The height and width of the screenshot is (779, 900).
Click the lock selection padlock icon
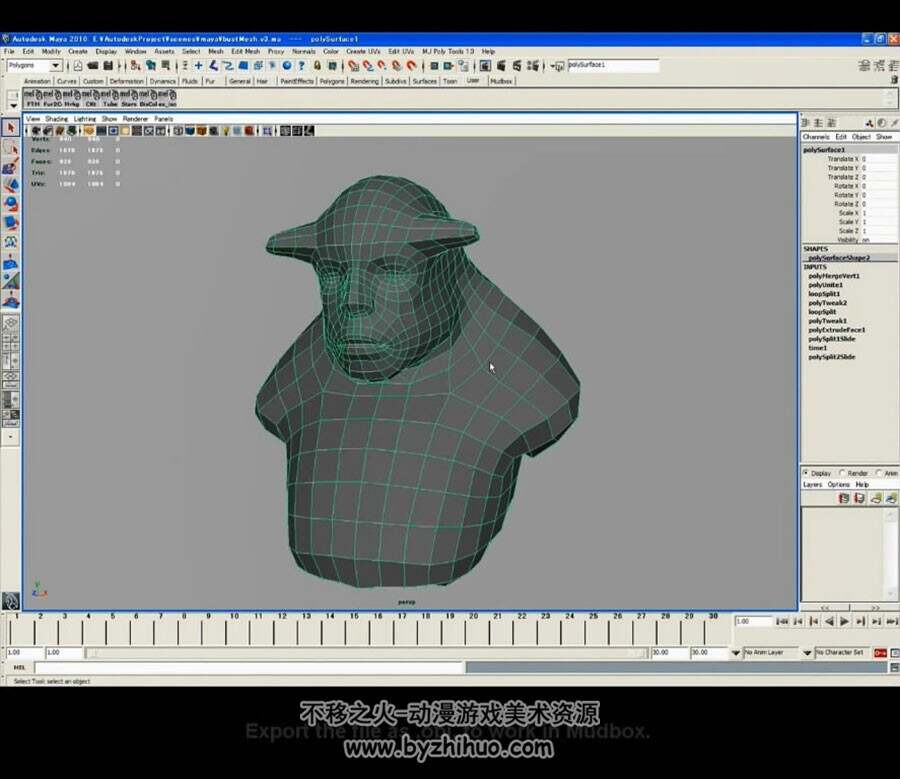317,66
